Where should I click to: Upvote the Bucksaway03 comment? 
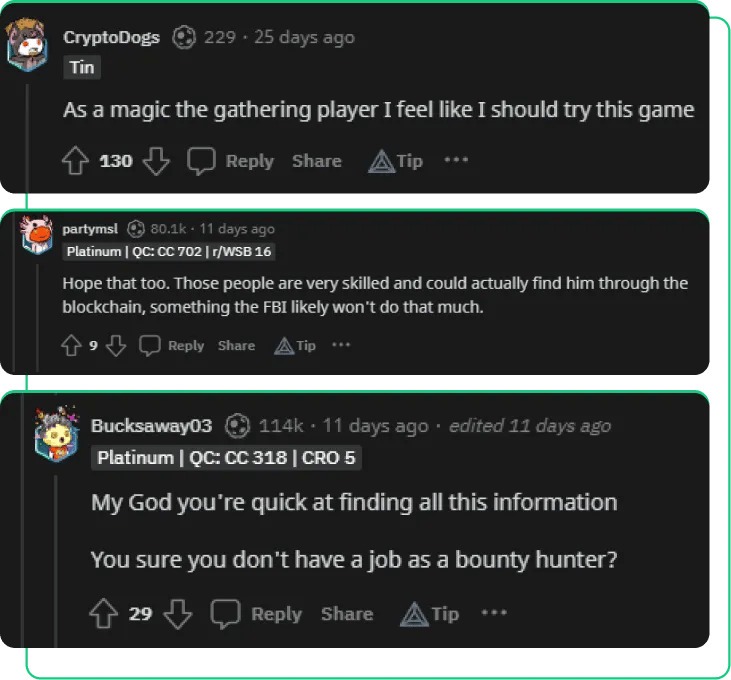(104, 614)
